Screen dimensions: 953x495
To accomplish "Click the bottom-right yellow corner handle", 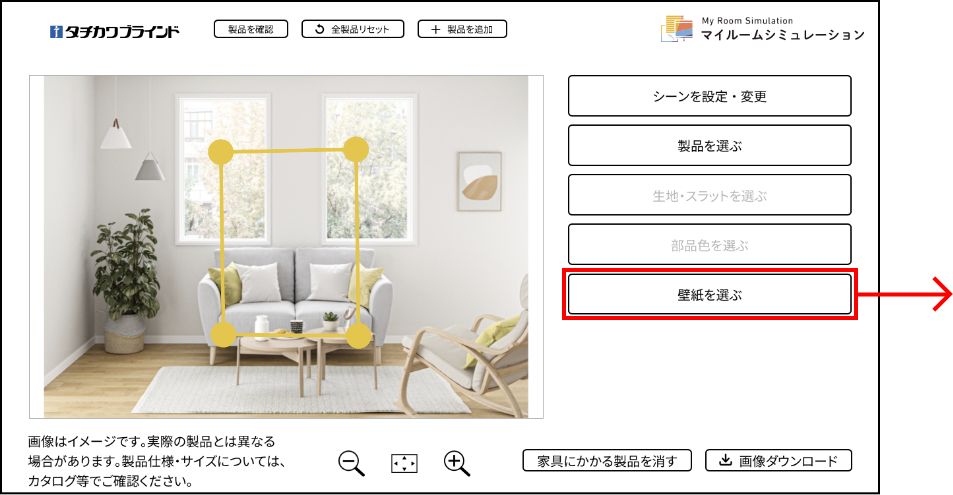I will pos(359,336).
